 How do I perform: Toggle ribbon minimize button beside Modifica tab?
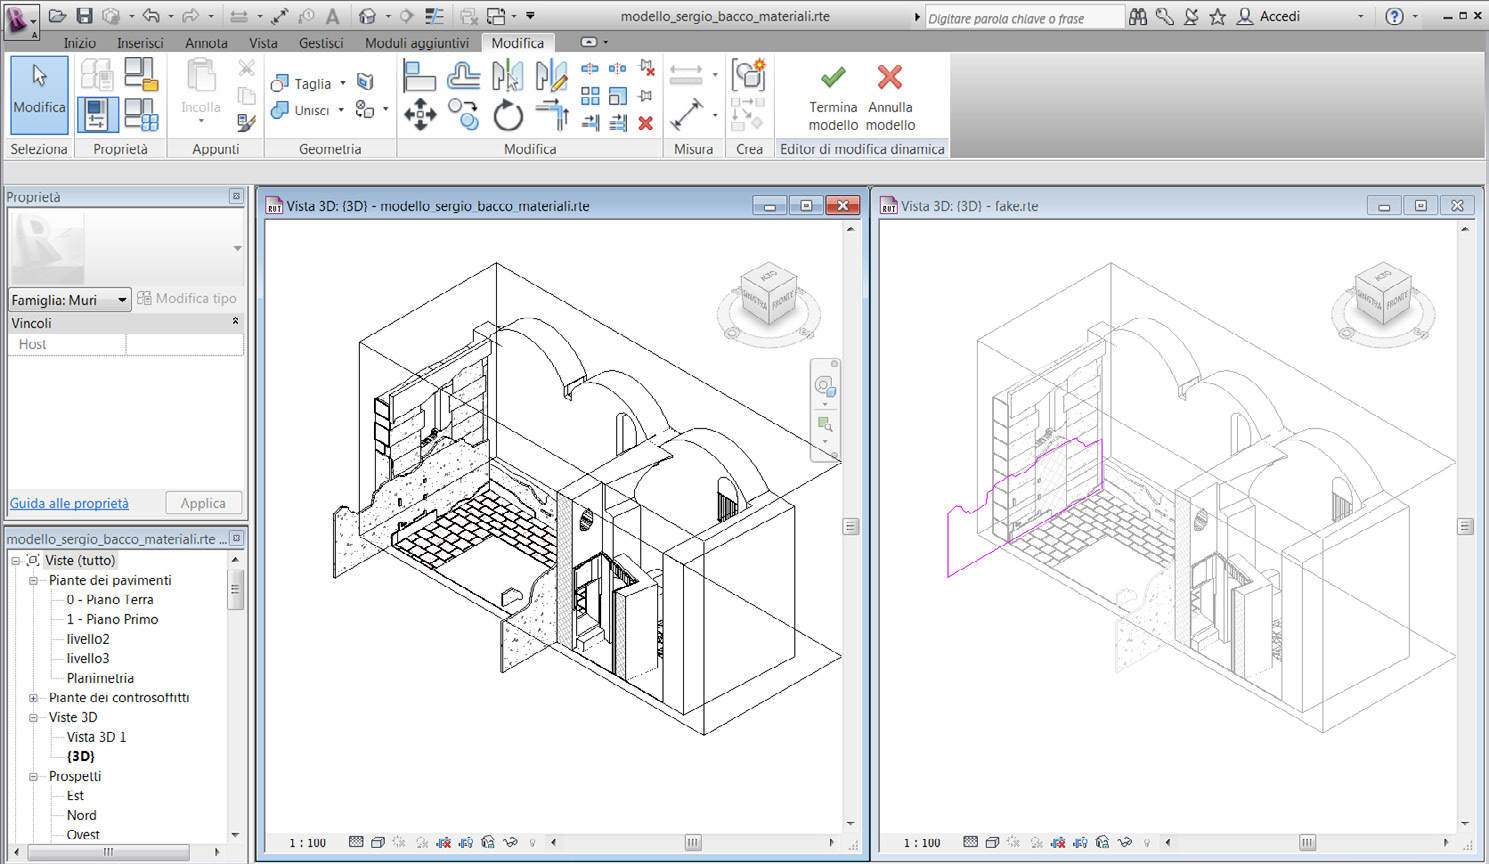pyautogui.click(x=589, y=42)
